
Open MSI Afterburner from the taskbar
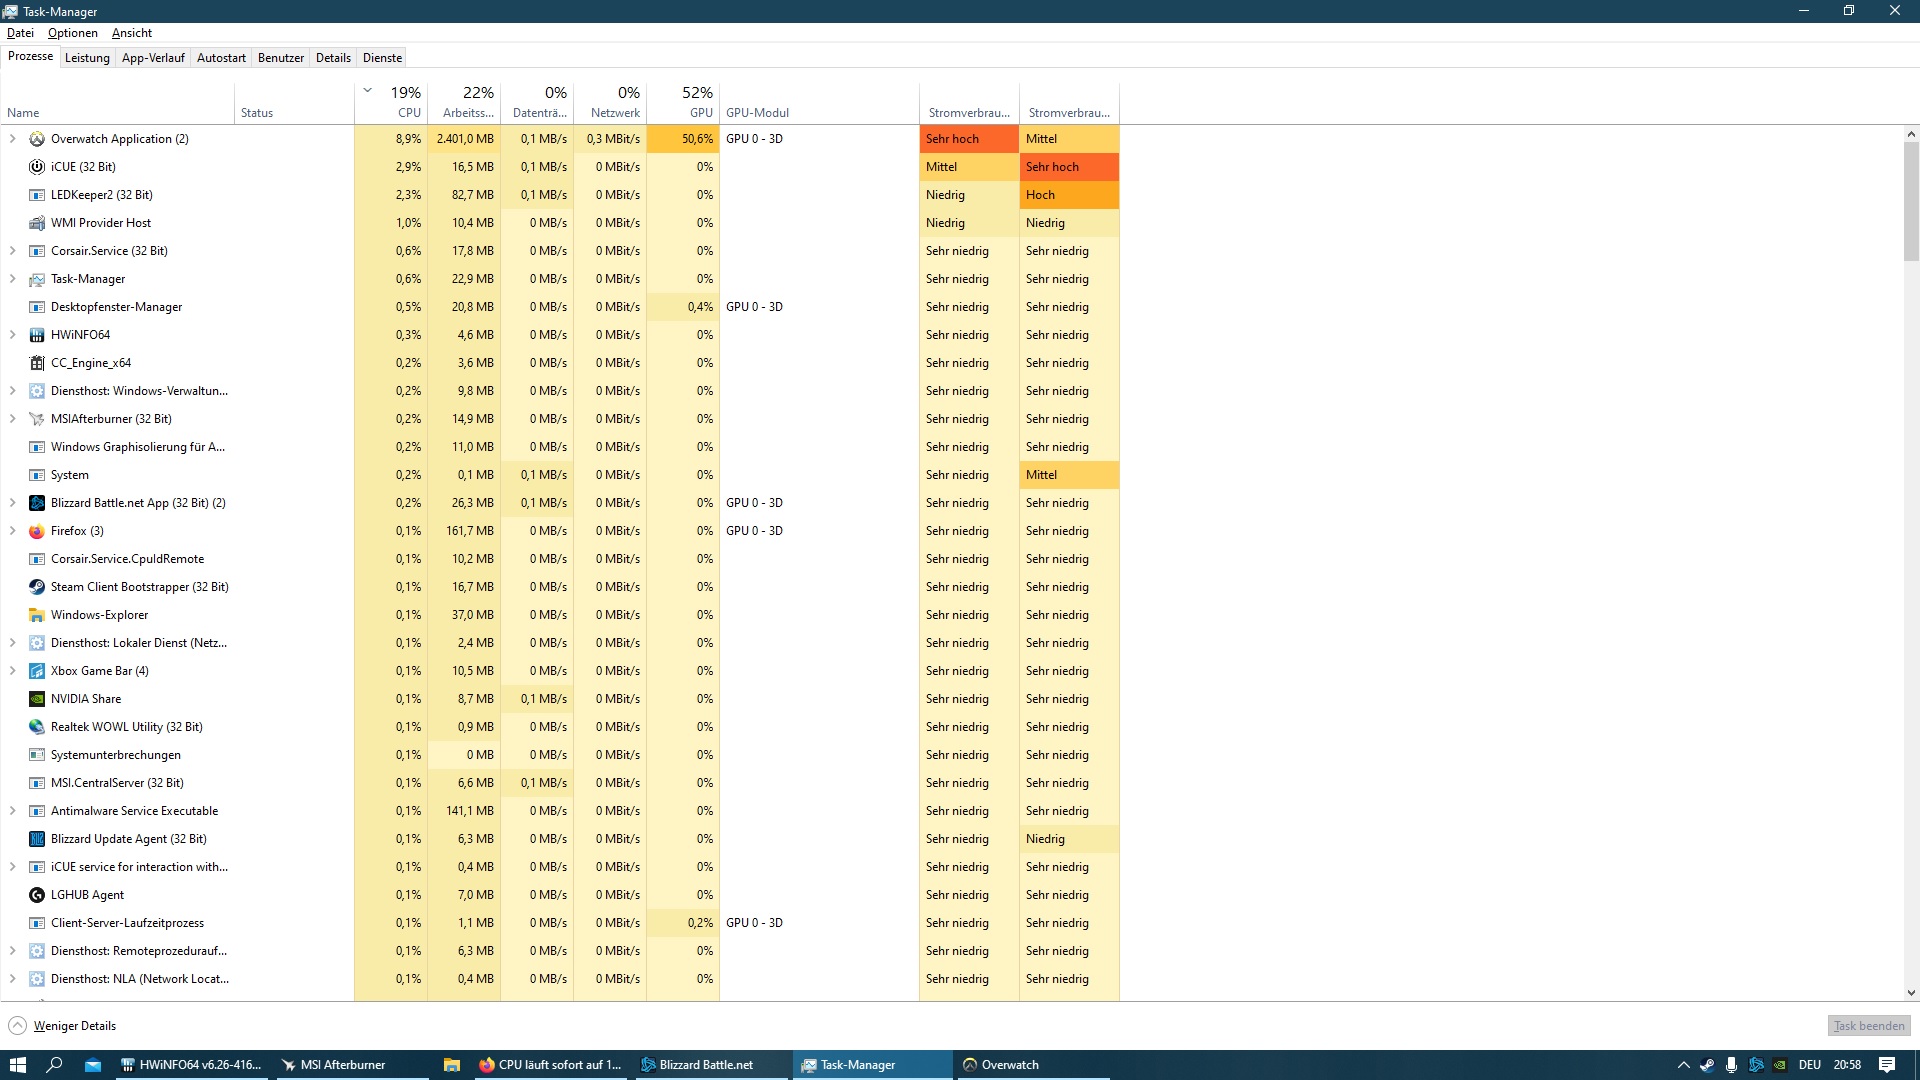tap(342, 1065)
